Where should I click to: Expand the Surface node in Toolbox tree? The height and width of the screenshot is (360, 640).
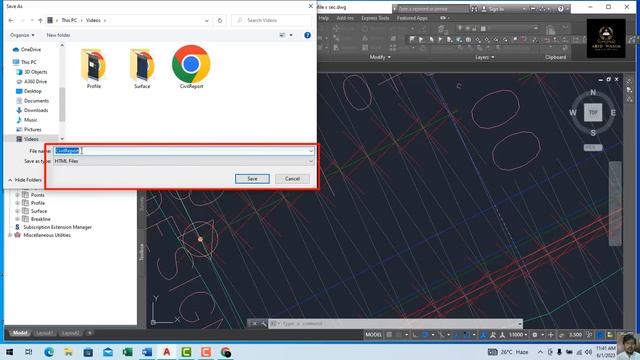click(18, 211)
